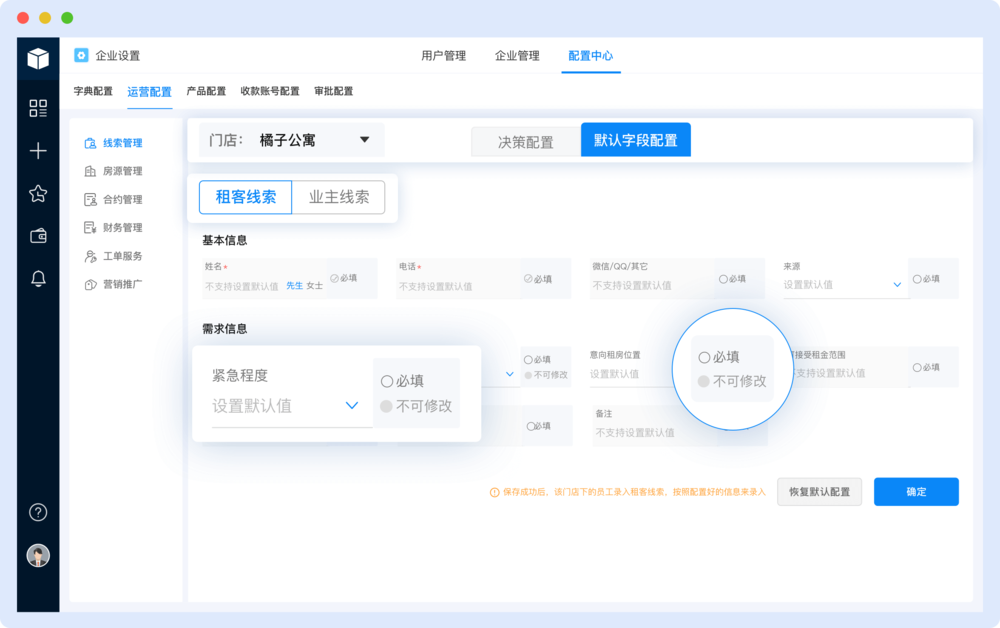The height and width of the screenshot is (628, 1000).
Task: Click the help question mark icon
Action: [38, 512]
